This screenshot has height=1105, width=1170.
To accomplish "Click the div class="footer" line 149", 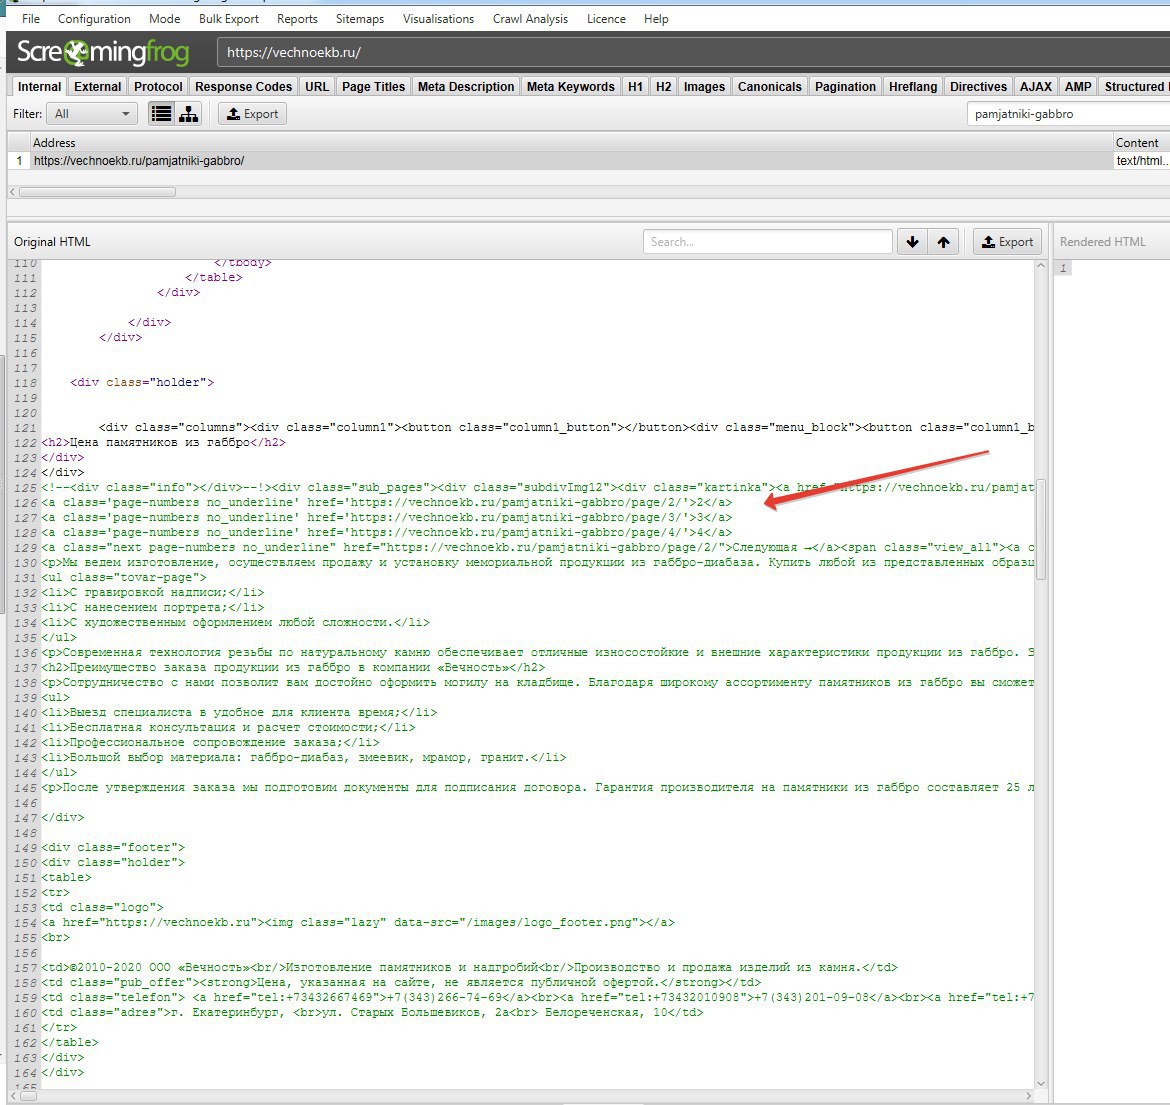I will click(113, 848).
